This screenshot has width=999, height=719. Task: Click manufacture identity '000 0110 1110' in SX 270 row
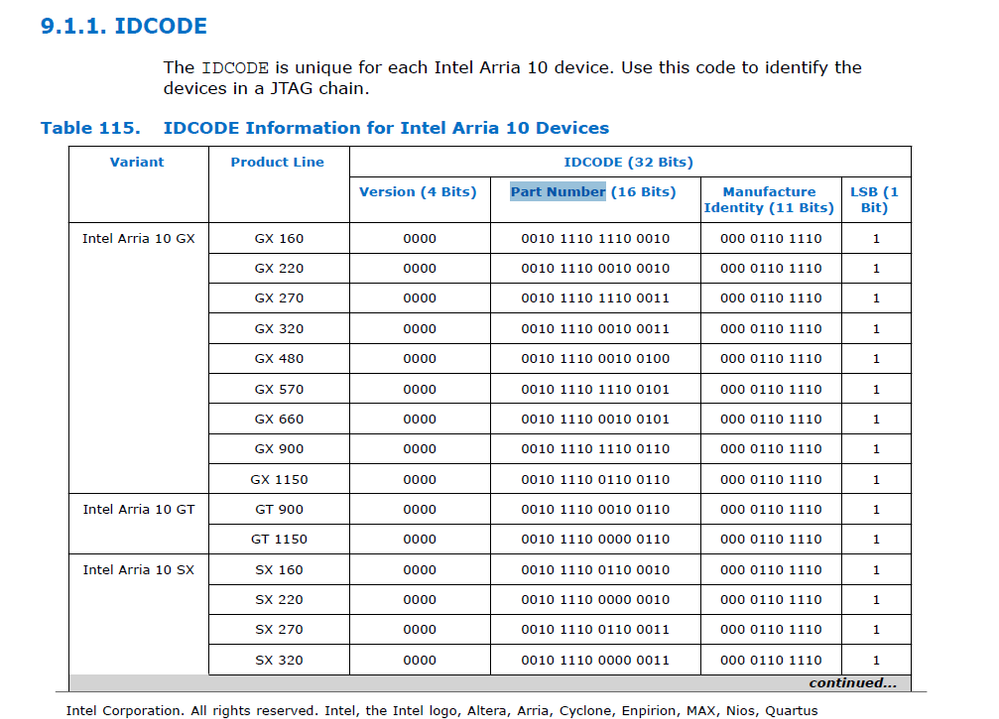(x=771, y=629)
